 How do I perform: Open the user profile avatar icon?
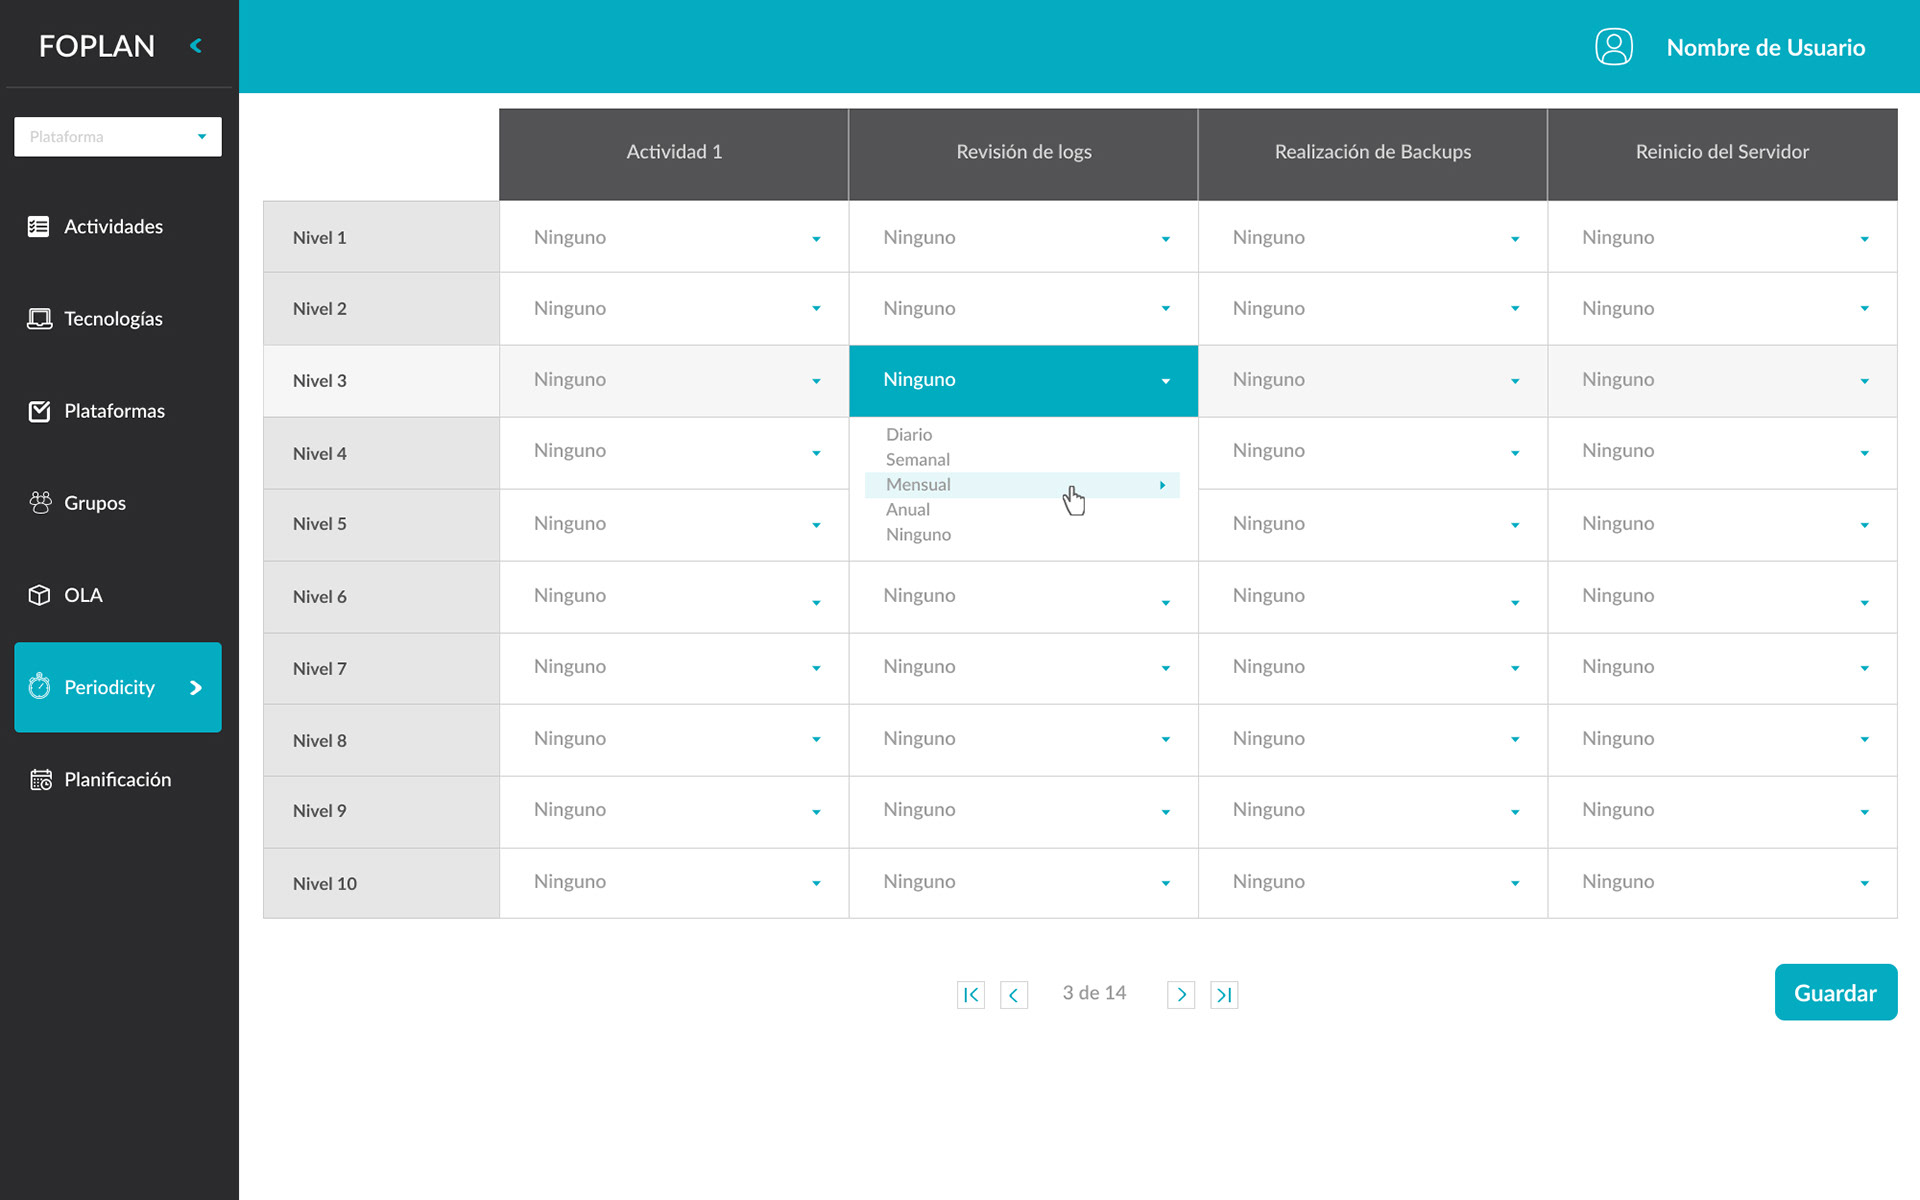[1613, 47]
